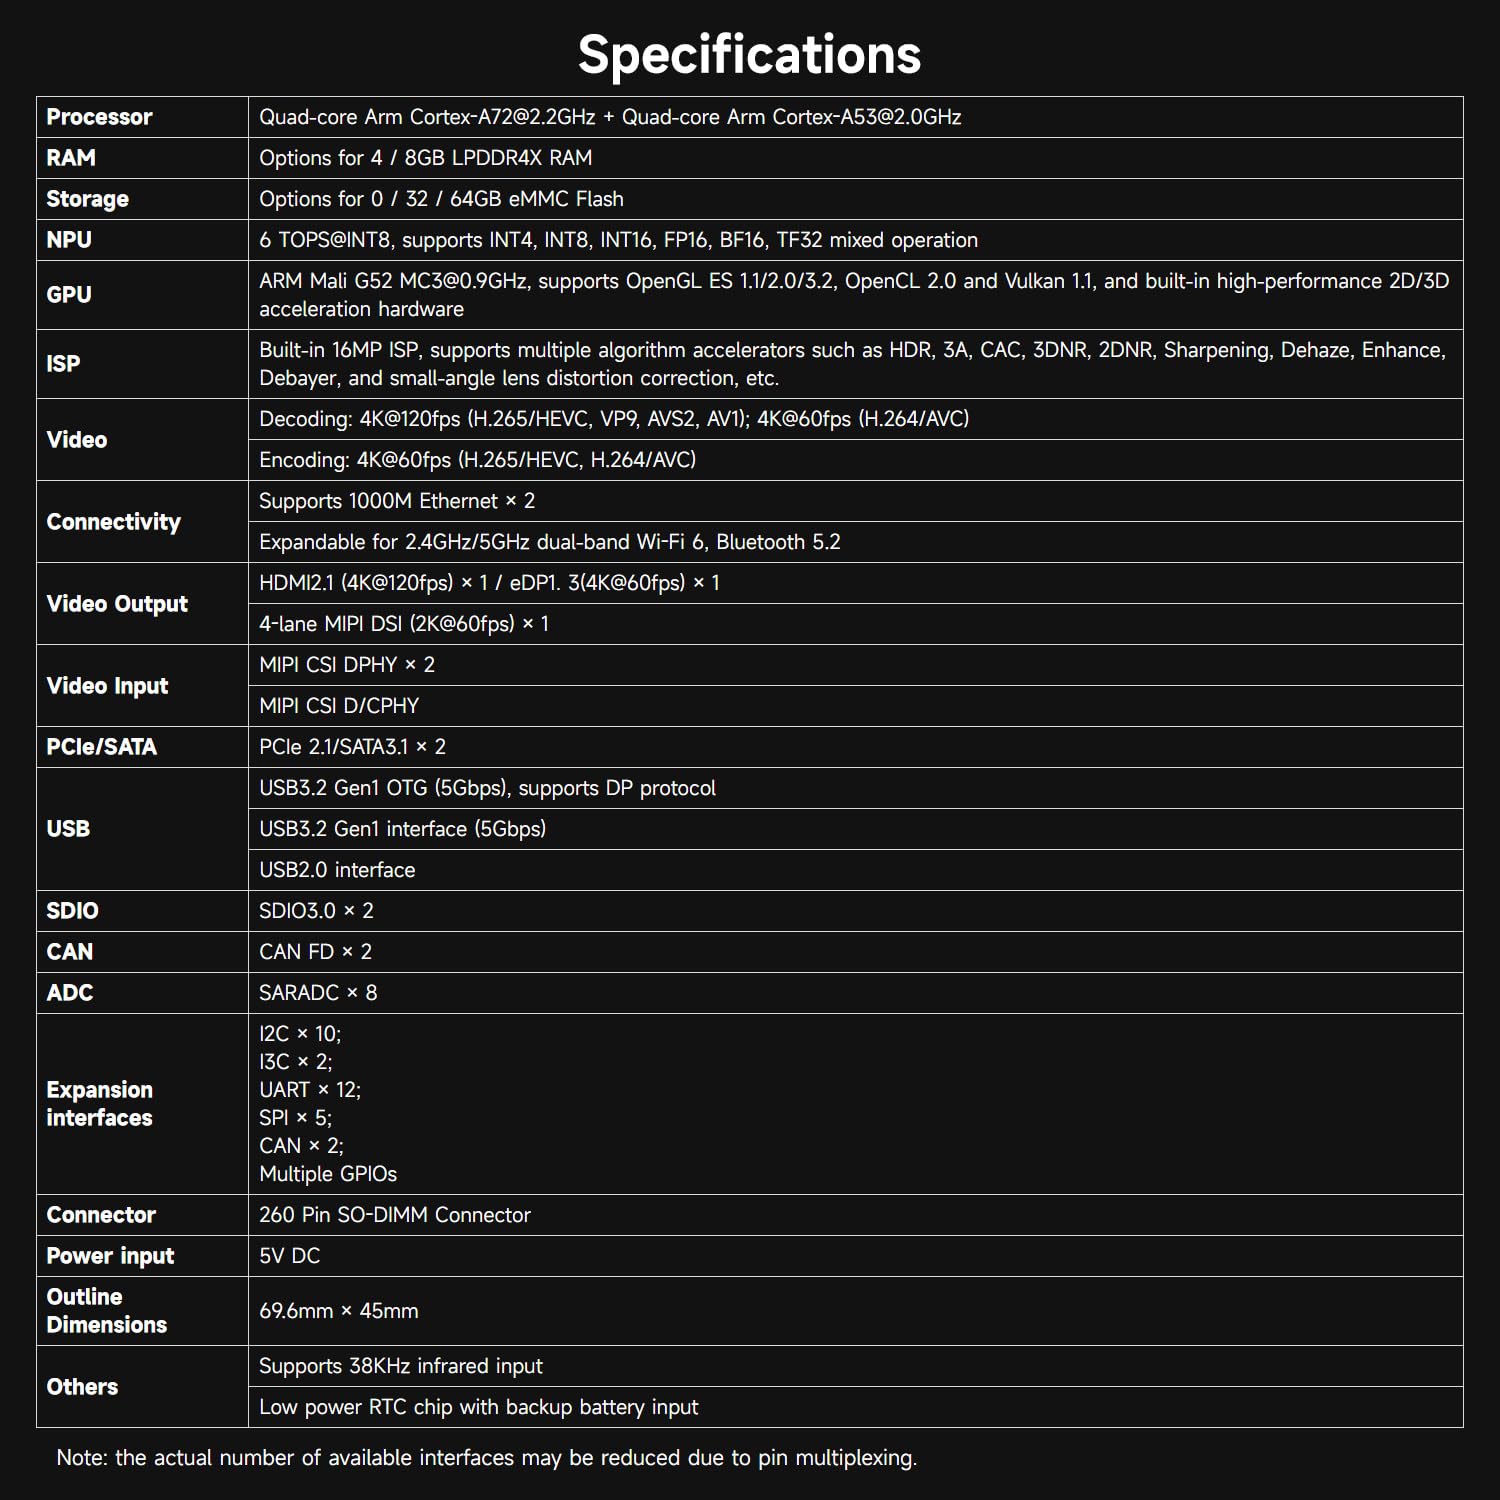Select the Storage eMMC Flash value
Viewport: 1500px width, 1500px height.
(x=441, y=199)
